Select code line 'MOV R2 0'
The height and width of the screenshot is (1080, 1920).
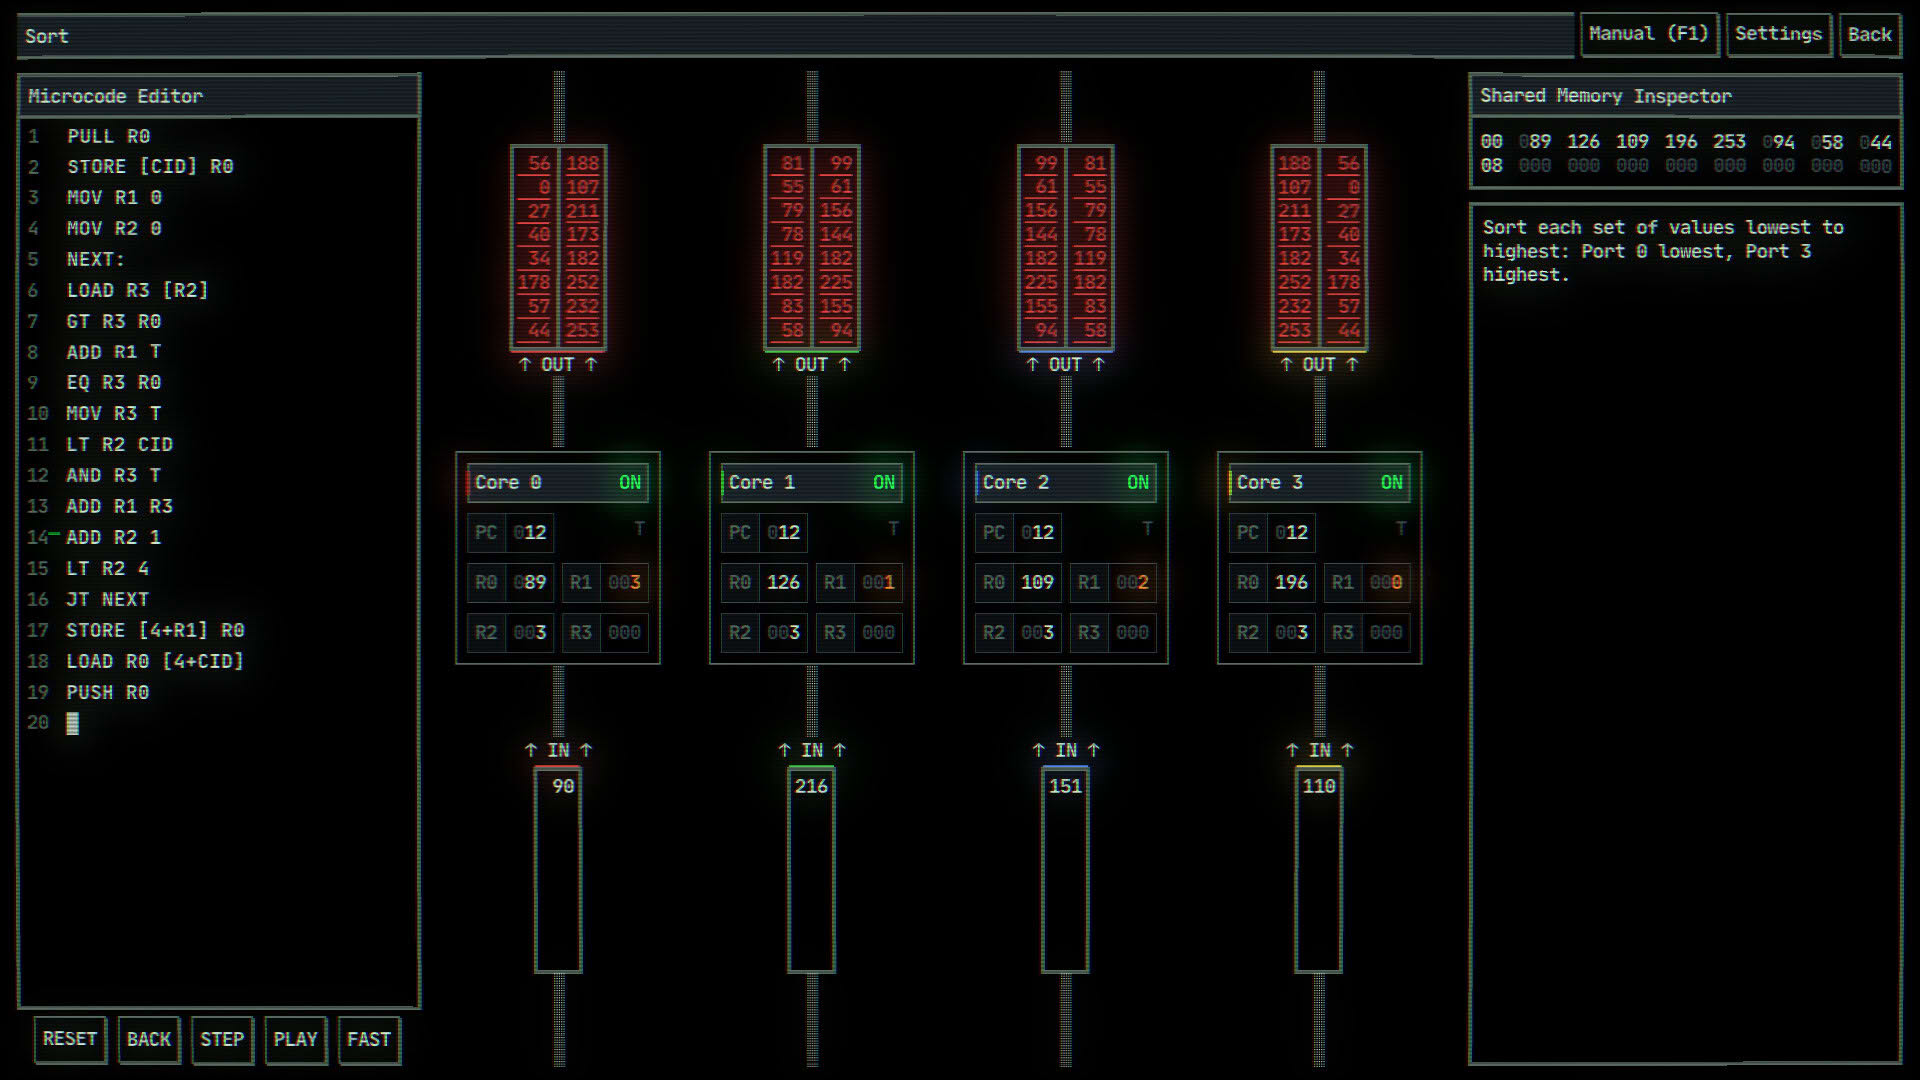[114, 229]
